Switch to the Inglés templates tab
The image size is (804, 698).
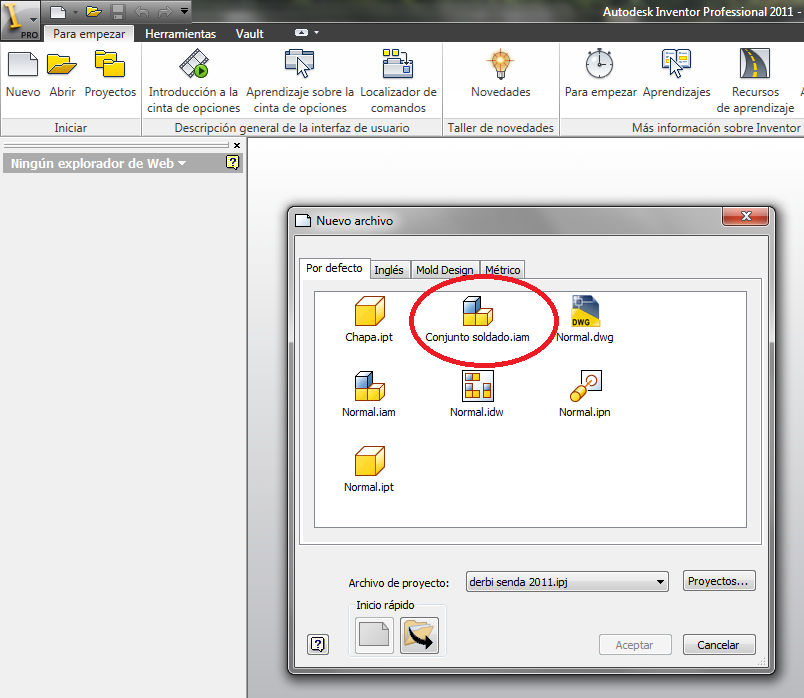click(389, 270)
